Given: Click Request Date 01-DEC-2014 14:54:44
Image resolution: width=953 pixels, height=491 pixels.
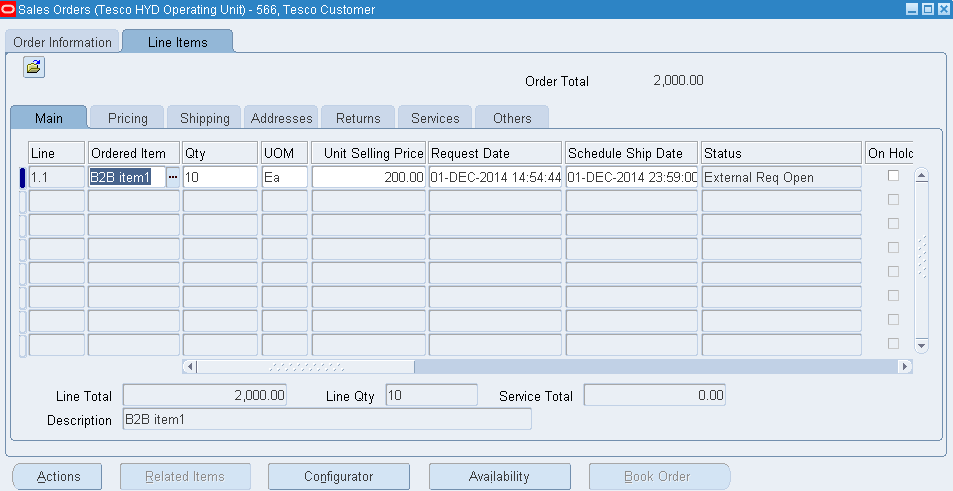Looking at the screenshot, I should point(495,177).
